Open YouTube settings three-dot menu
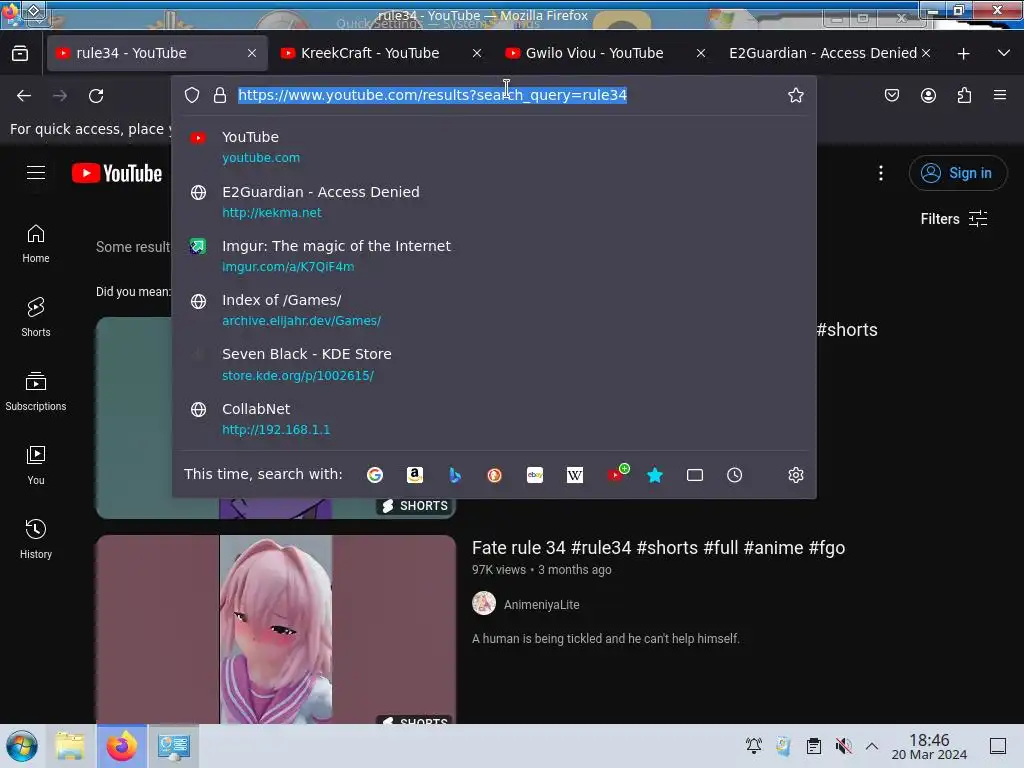The width and height of the screenshot is (1024, 768). [880, 173]
